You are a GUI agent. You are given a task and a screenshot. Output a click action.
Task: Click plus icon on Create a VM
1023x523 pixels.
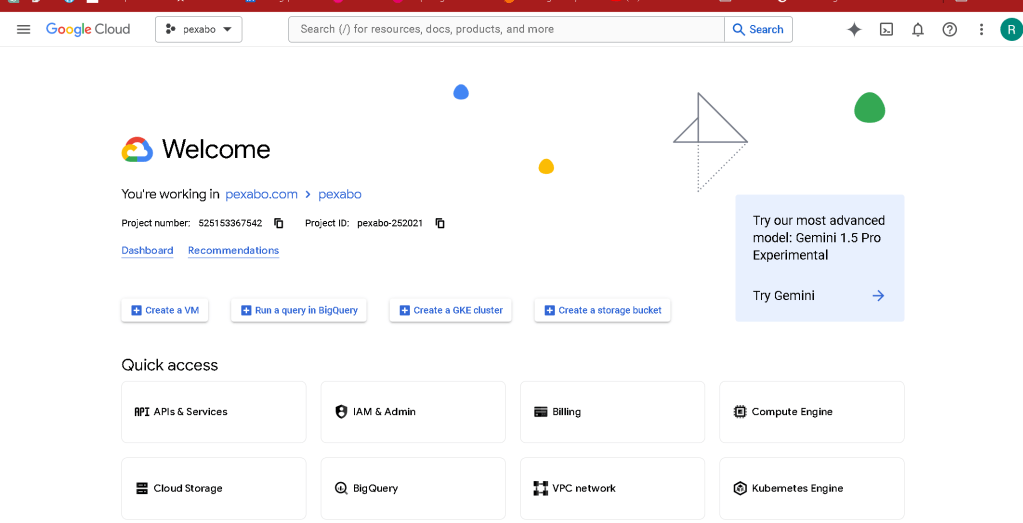click(136, 310)
